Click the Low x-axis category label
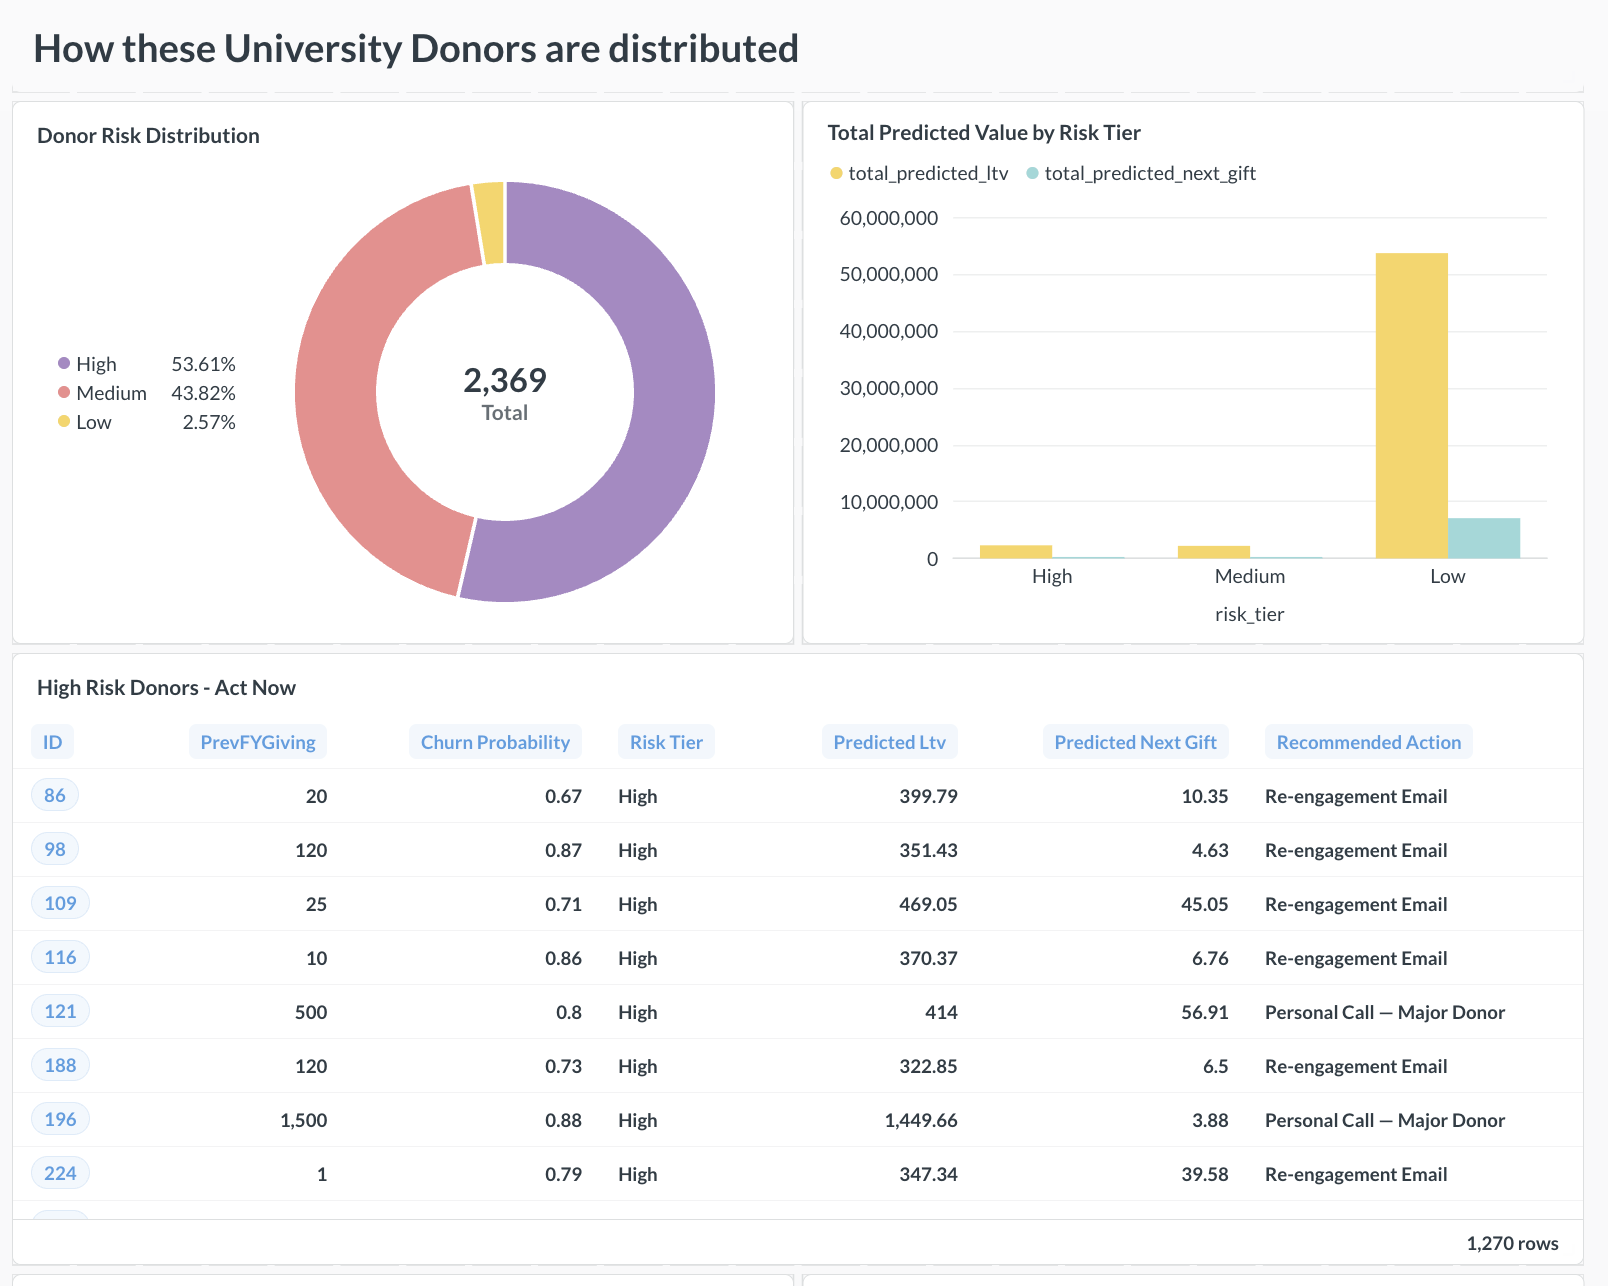This screenshot has width=1608, height=1286. (x=1447, y=576)
